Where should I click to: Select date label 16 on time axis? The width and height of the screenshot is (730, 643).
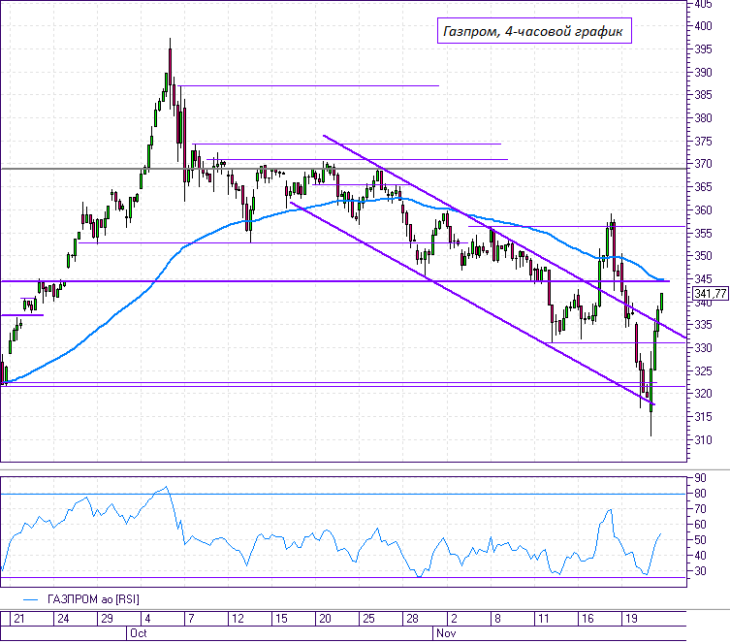(x=588, y=619)
